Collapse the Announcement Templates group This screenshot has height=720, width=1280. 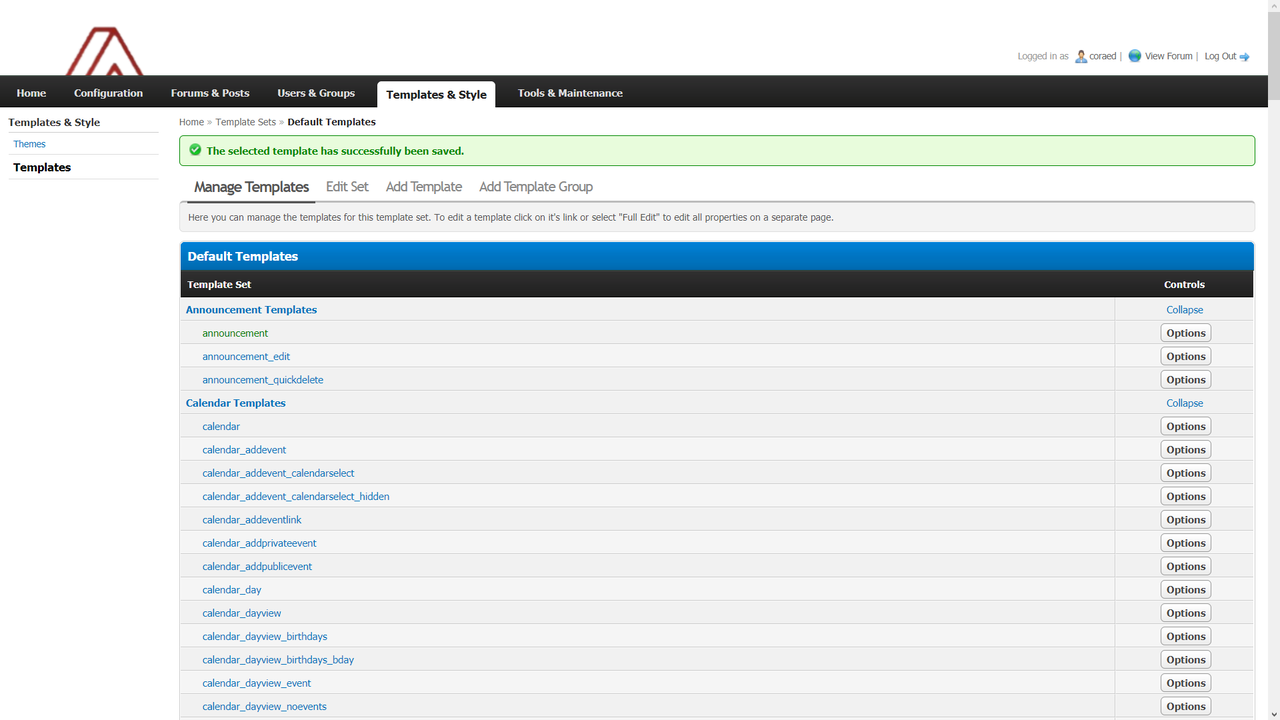click(x=1185, y=310)
